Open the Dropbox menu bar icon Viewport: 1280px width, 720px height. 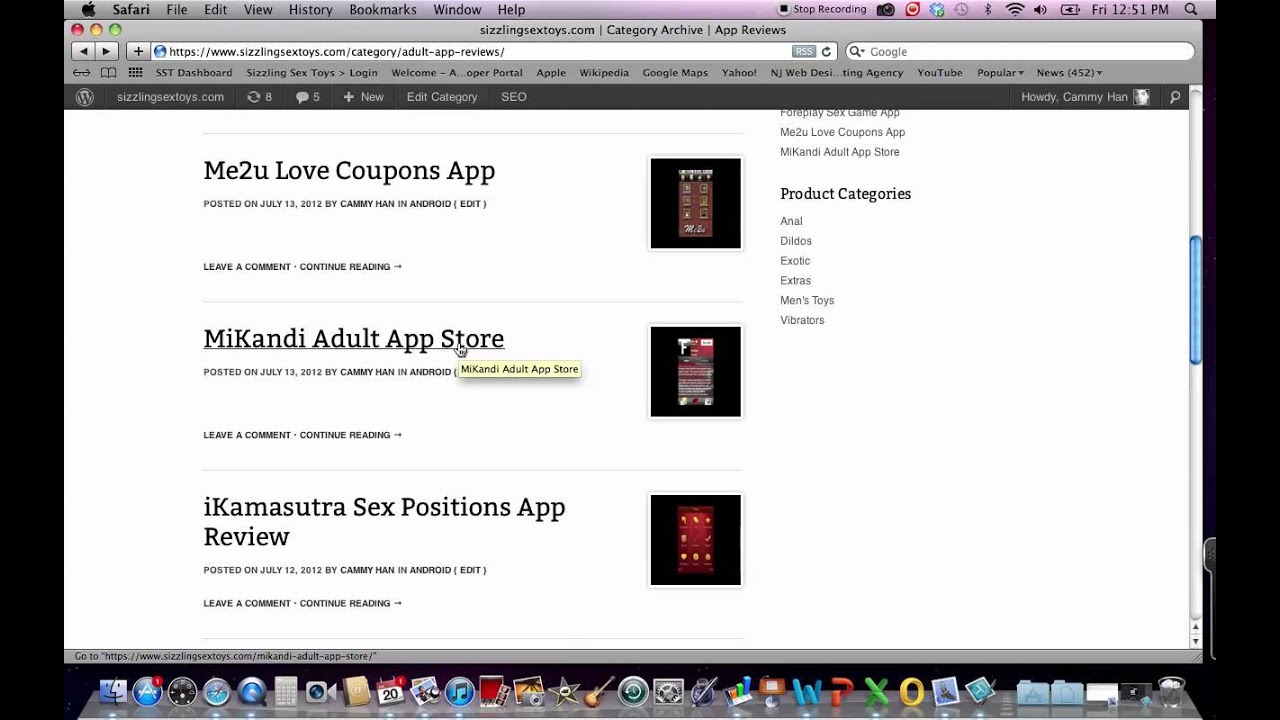point(937,9)
